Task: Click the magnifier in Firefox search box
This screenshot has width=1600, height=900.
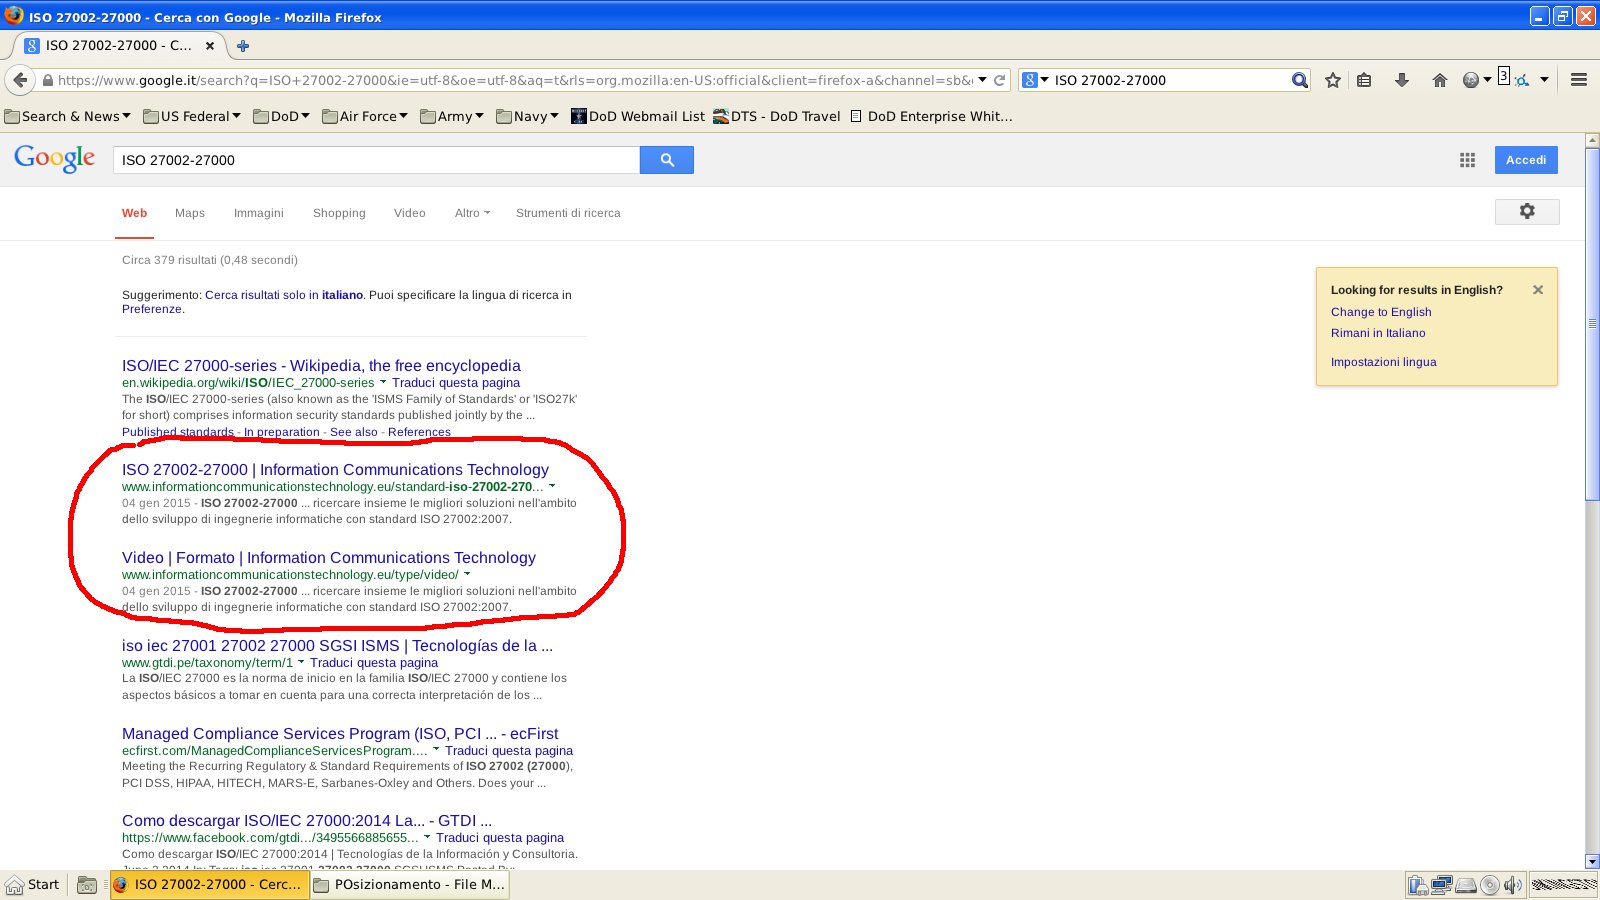Action: [x=1299, y=80]
